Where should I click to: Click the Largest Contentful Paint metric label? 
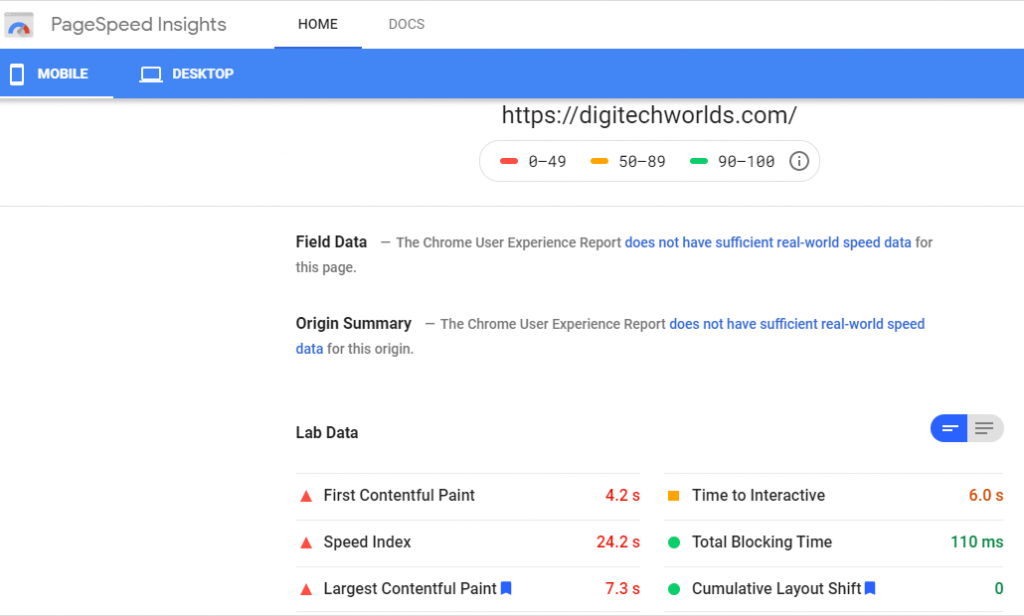tap(410, 589)
